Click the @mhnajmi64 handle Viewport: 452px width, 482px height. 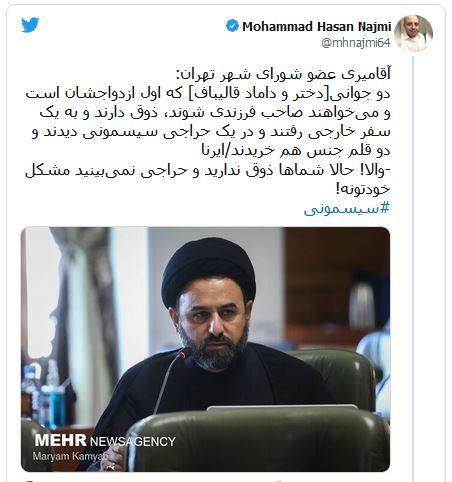[x=356, y=43]
